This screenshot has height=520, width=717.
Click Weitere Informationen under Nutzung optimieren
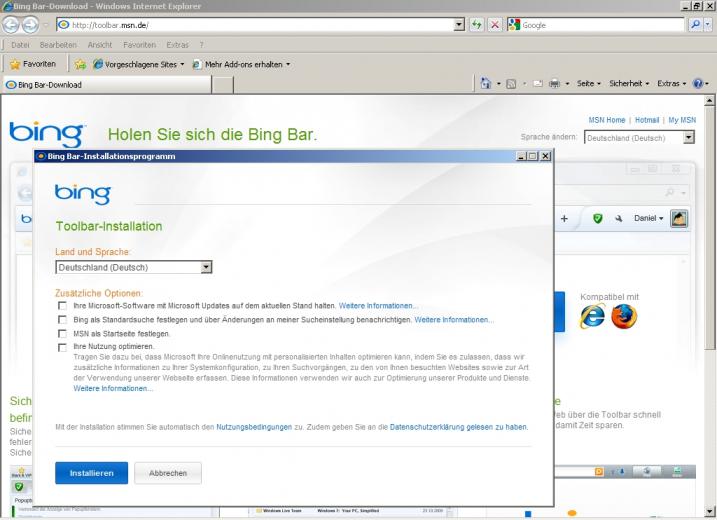tap(112, 388)
